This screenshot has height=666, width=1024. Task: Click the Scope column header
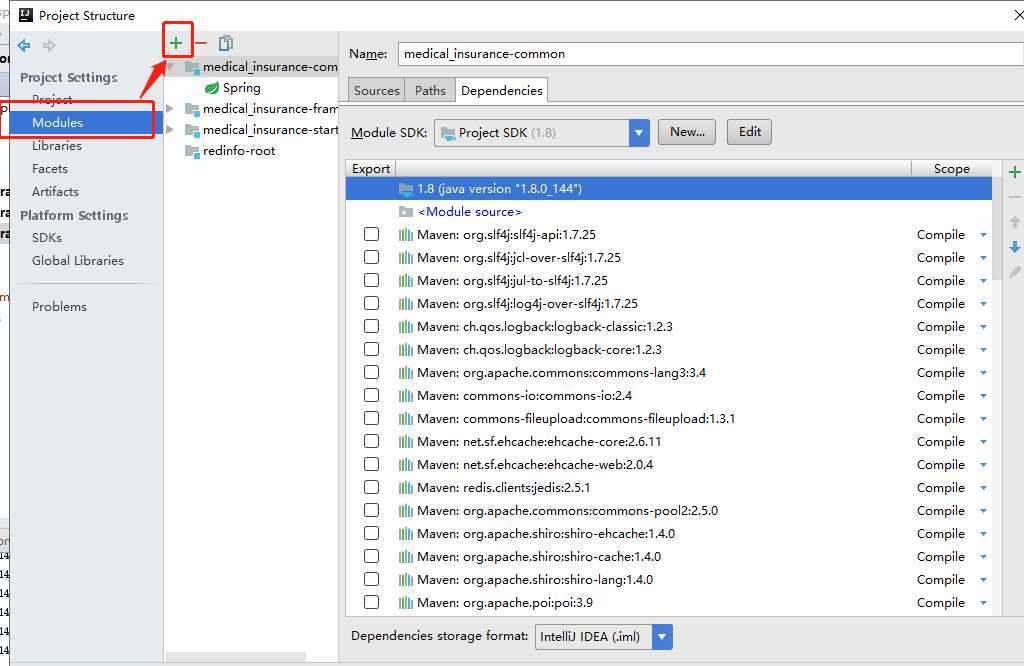click(x=952, y=168)
